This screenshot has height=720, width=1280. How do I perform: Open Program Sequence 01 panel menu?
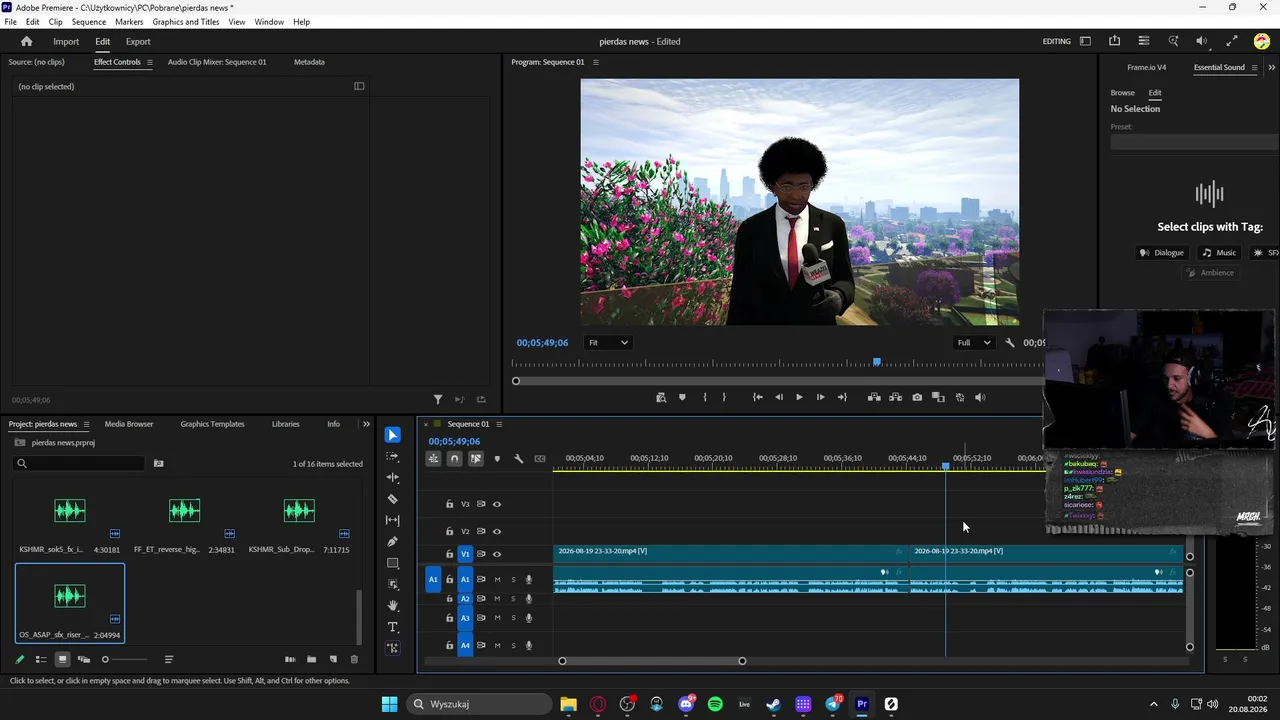(596, 62)
